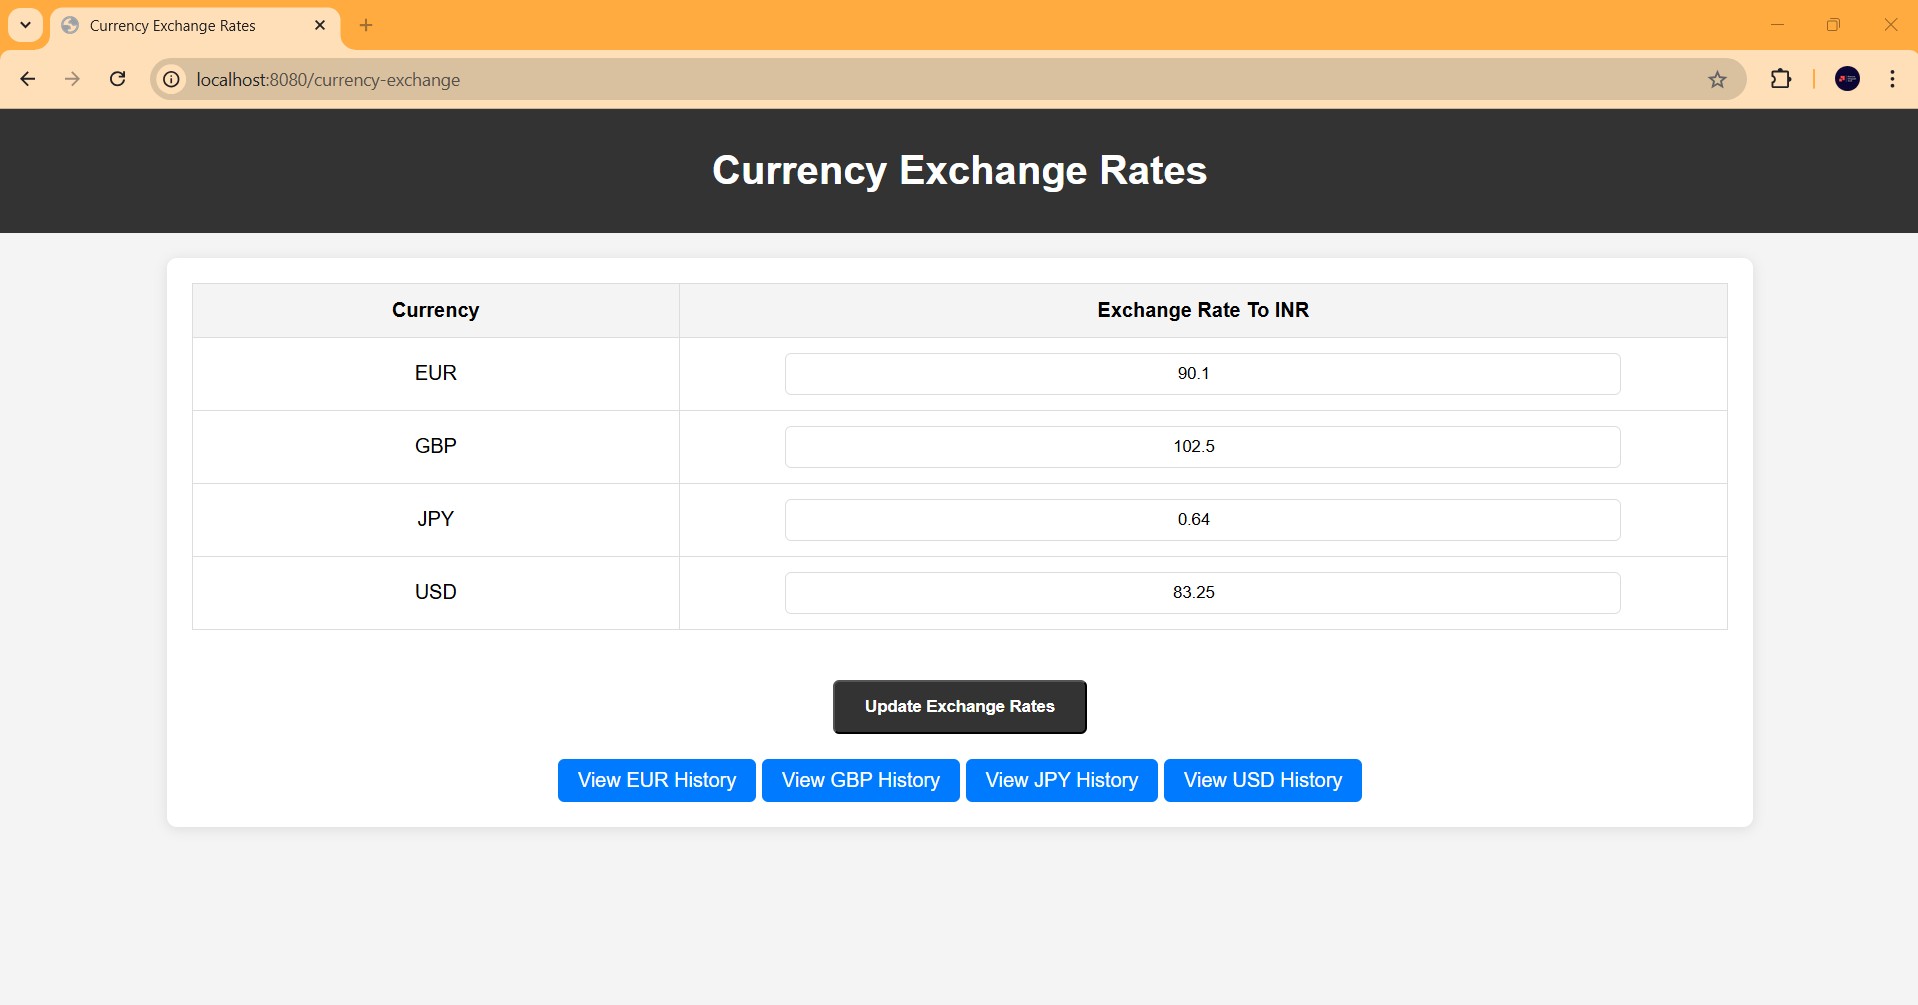
Task: View site information icon in address bar
Action: 172,79
